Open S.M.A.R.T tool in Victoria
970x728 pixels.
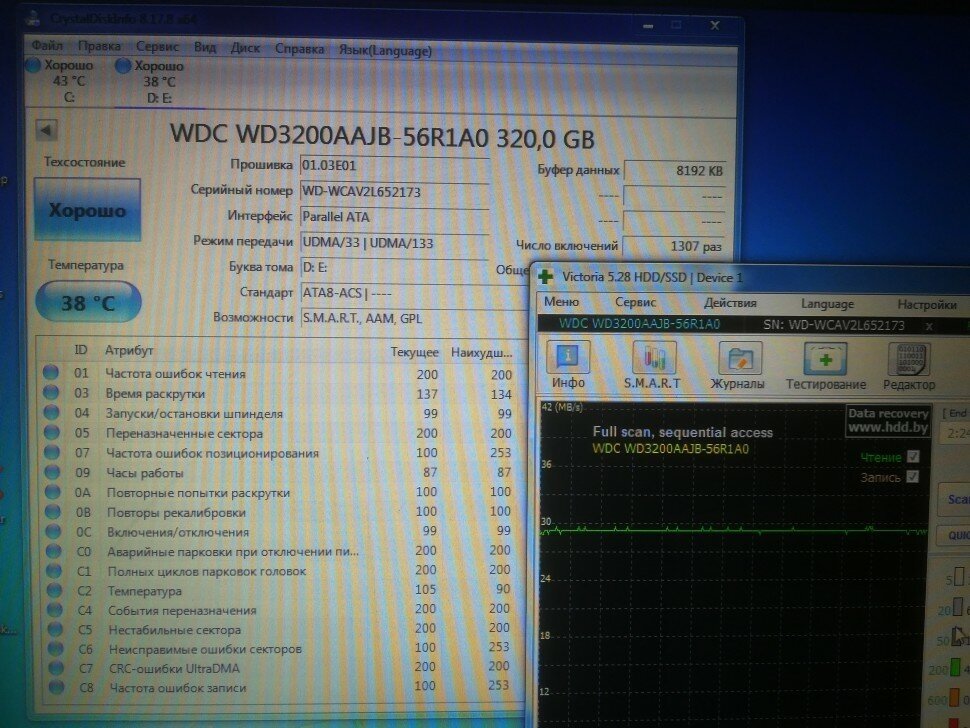pyautogui.click(x=653, y=366)
